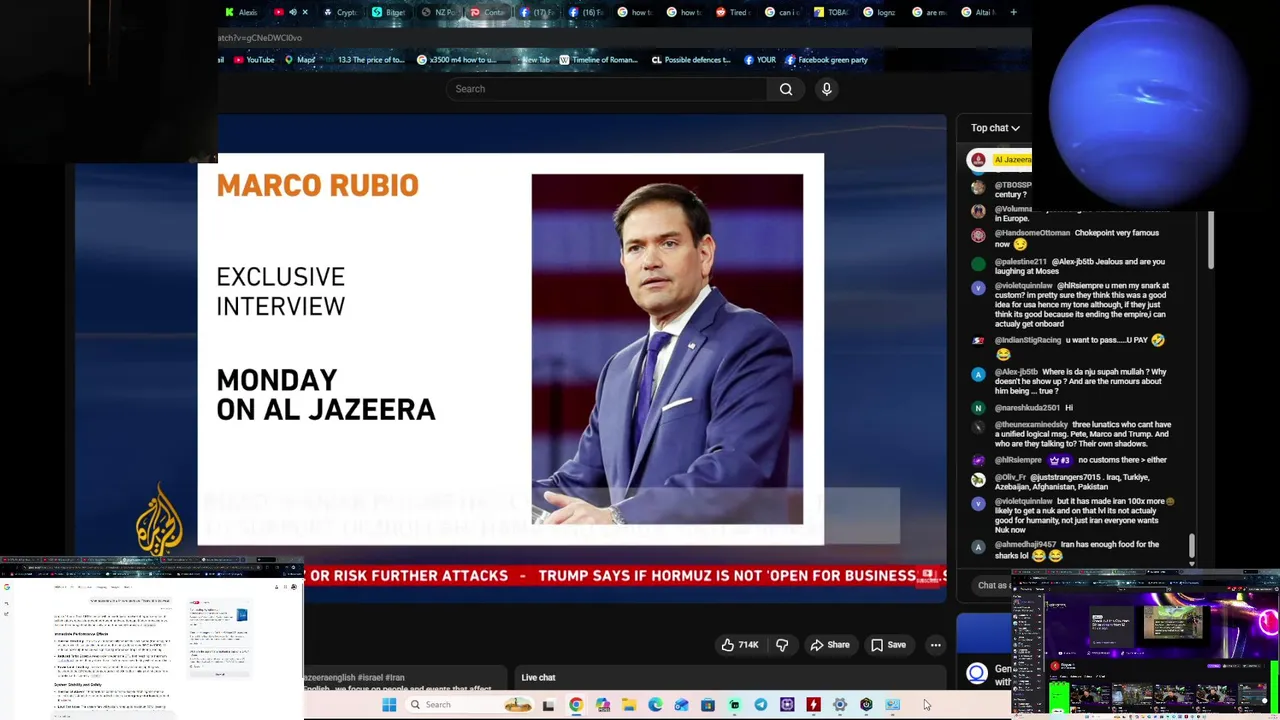Open the Maps bookmark
1280x720 pixels.
[300, 60]
